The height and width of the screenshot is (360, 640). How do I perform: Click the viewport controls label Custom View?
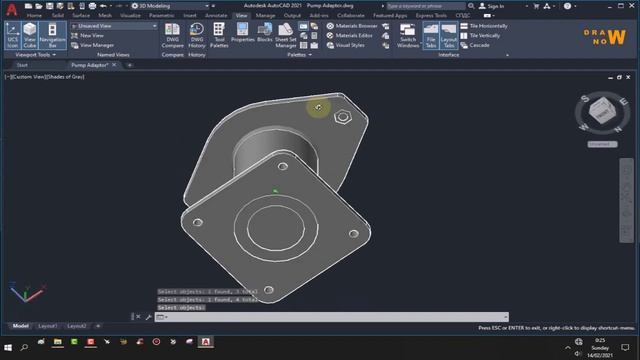28,77
